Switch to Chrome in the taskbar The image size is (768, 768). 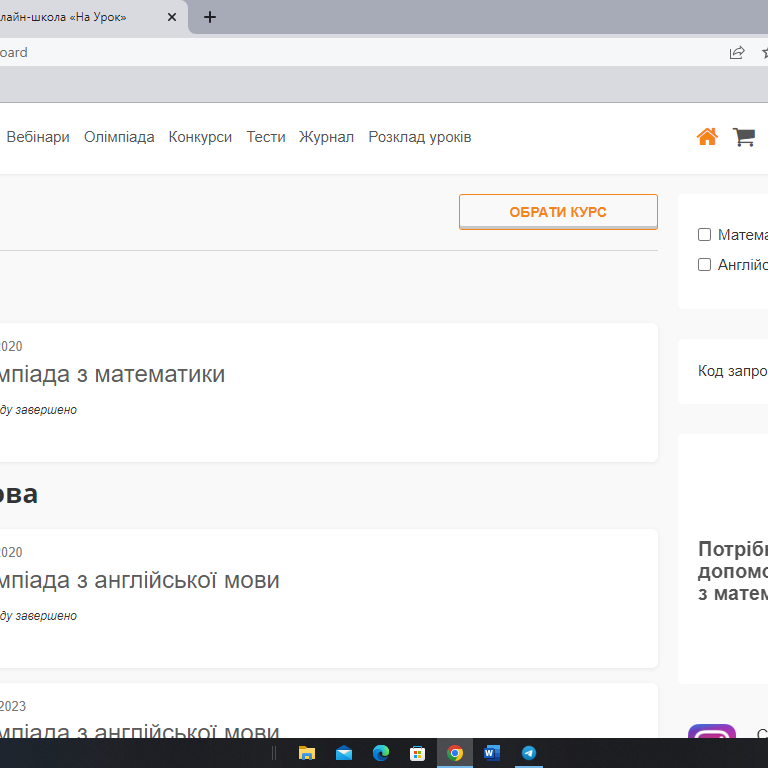click(455, 753)
